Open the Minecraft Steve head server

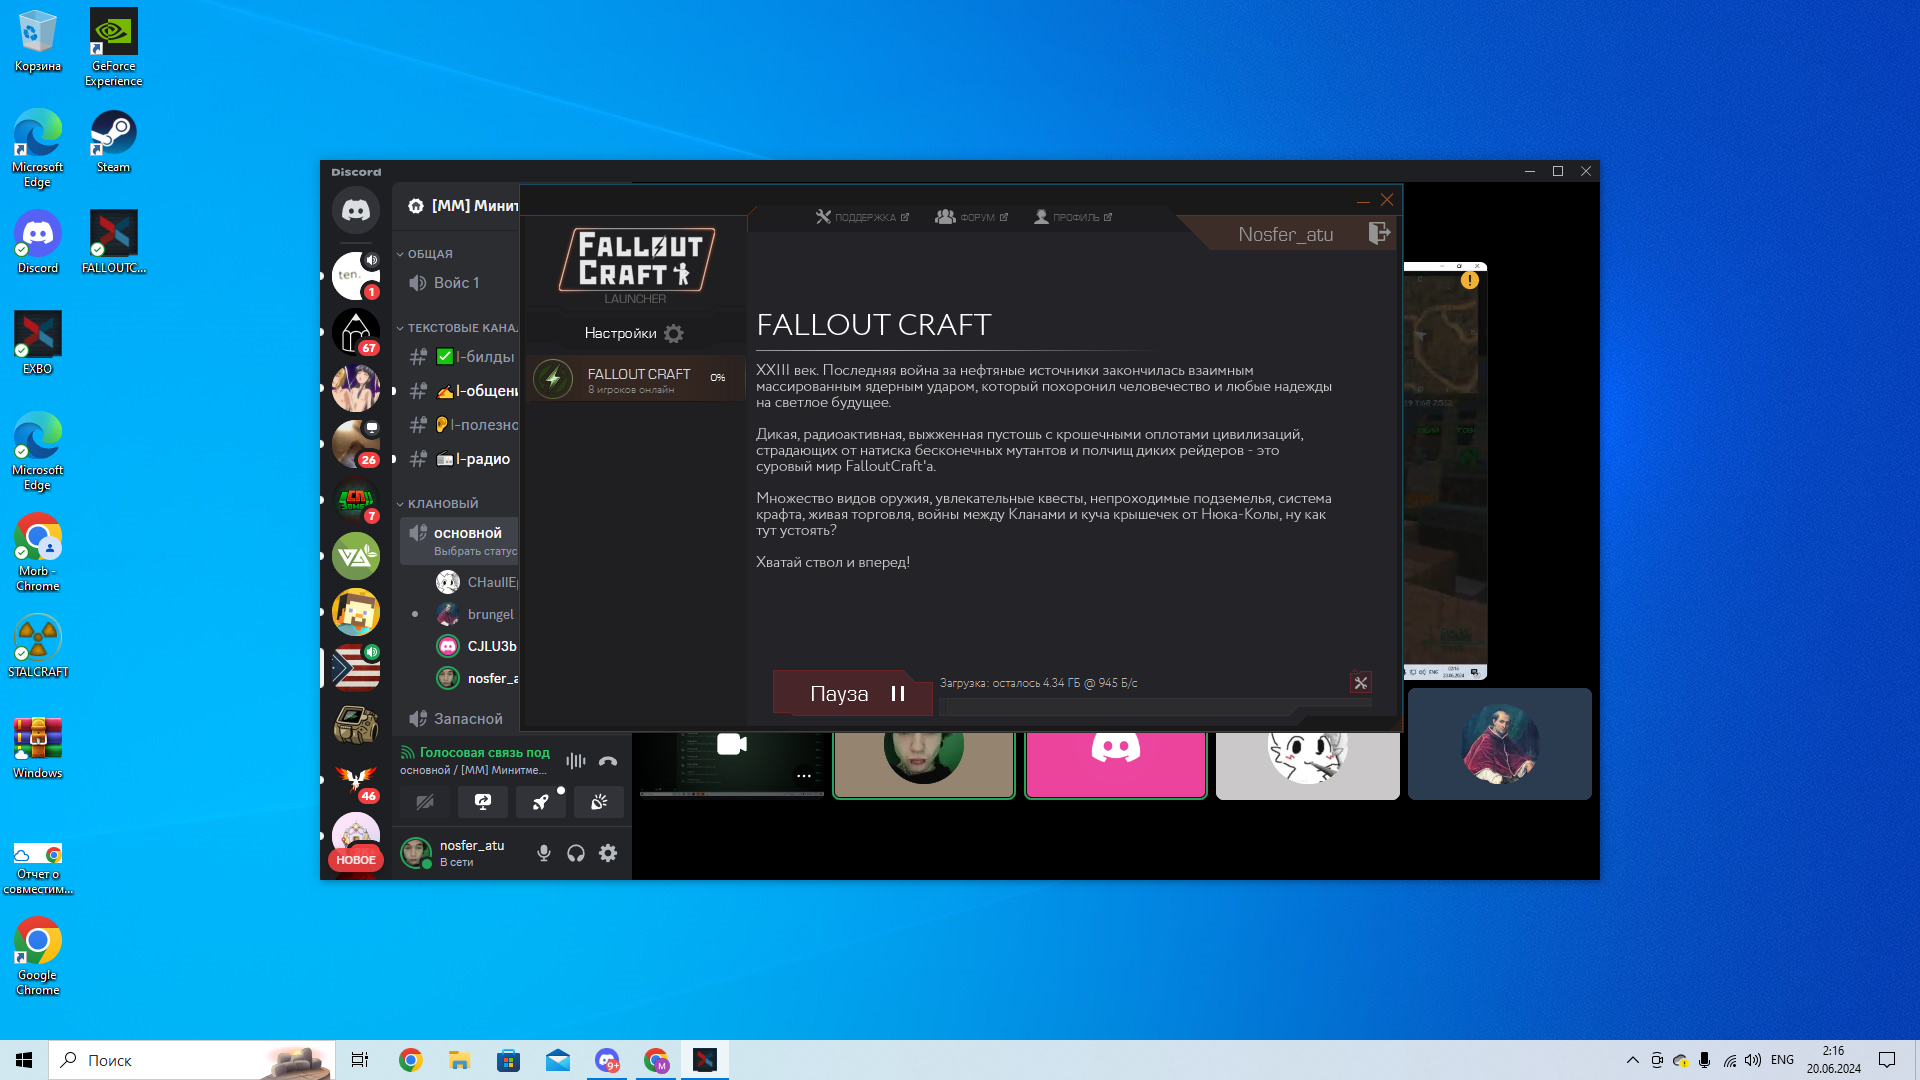pos(356,612)
